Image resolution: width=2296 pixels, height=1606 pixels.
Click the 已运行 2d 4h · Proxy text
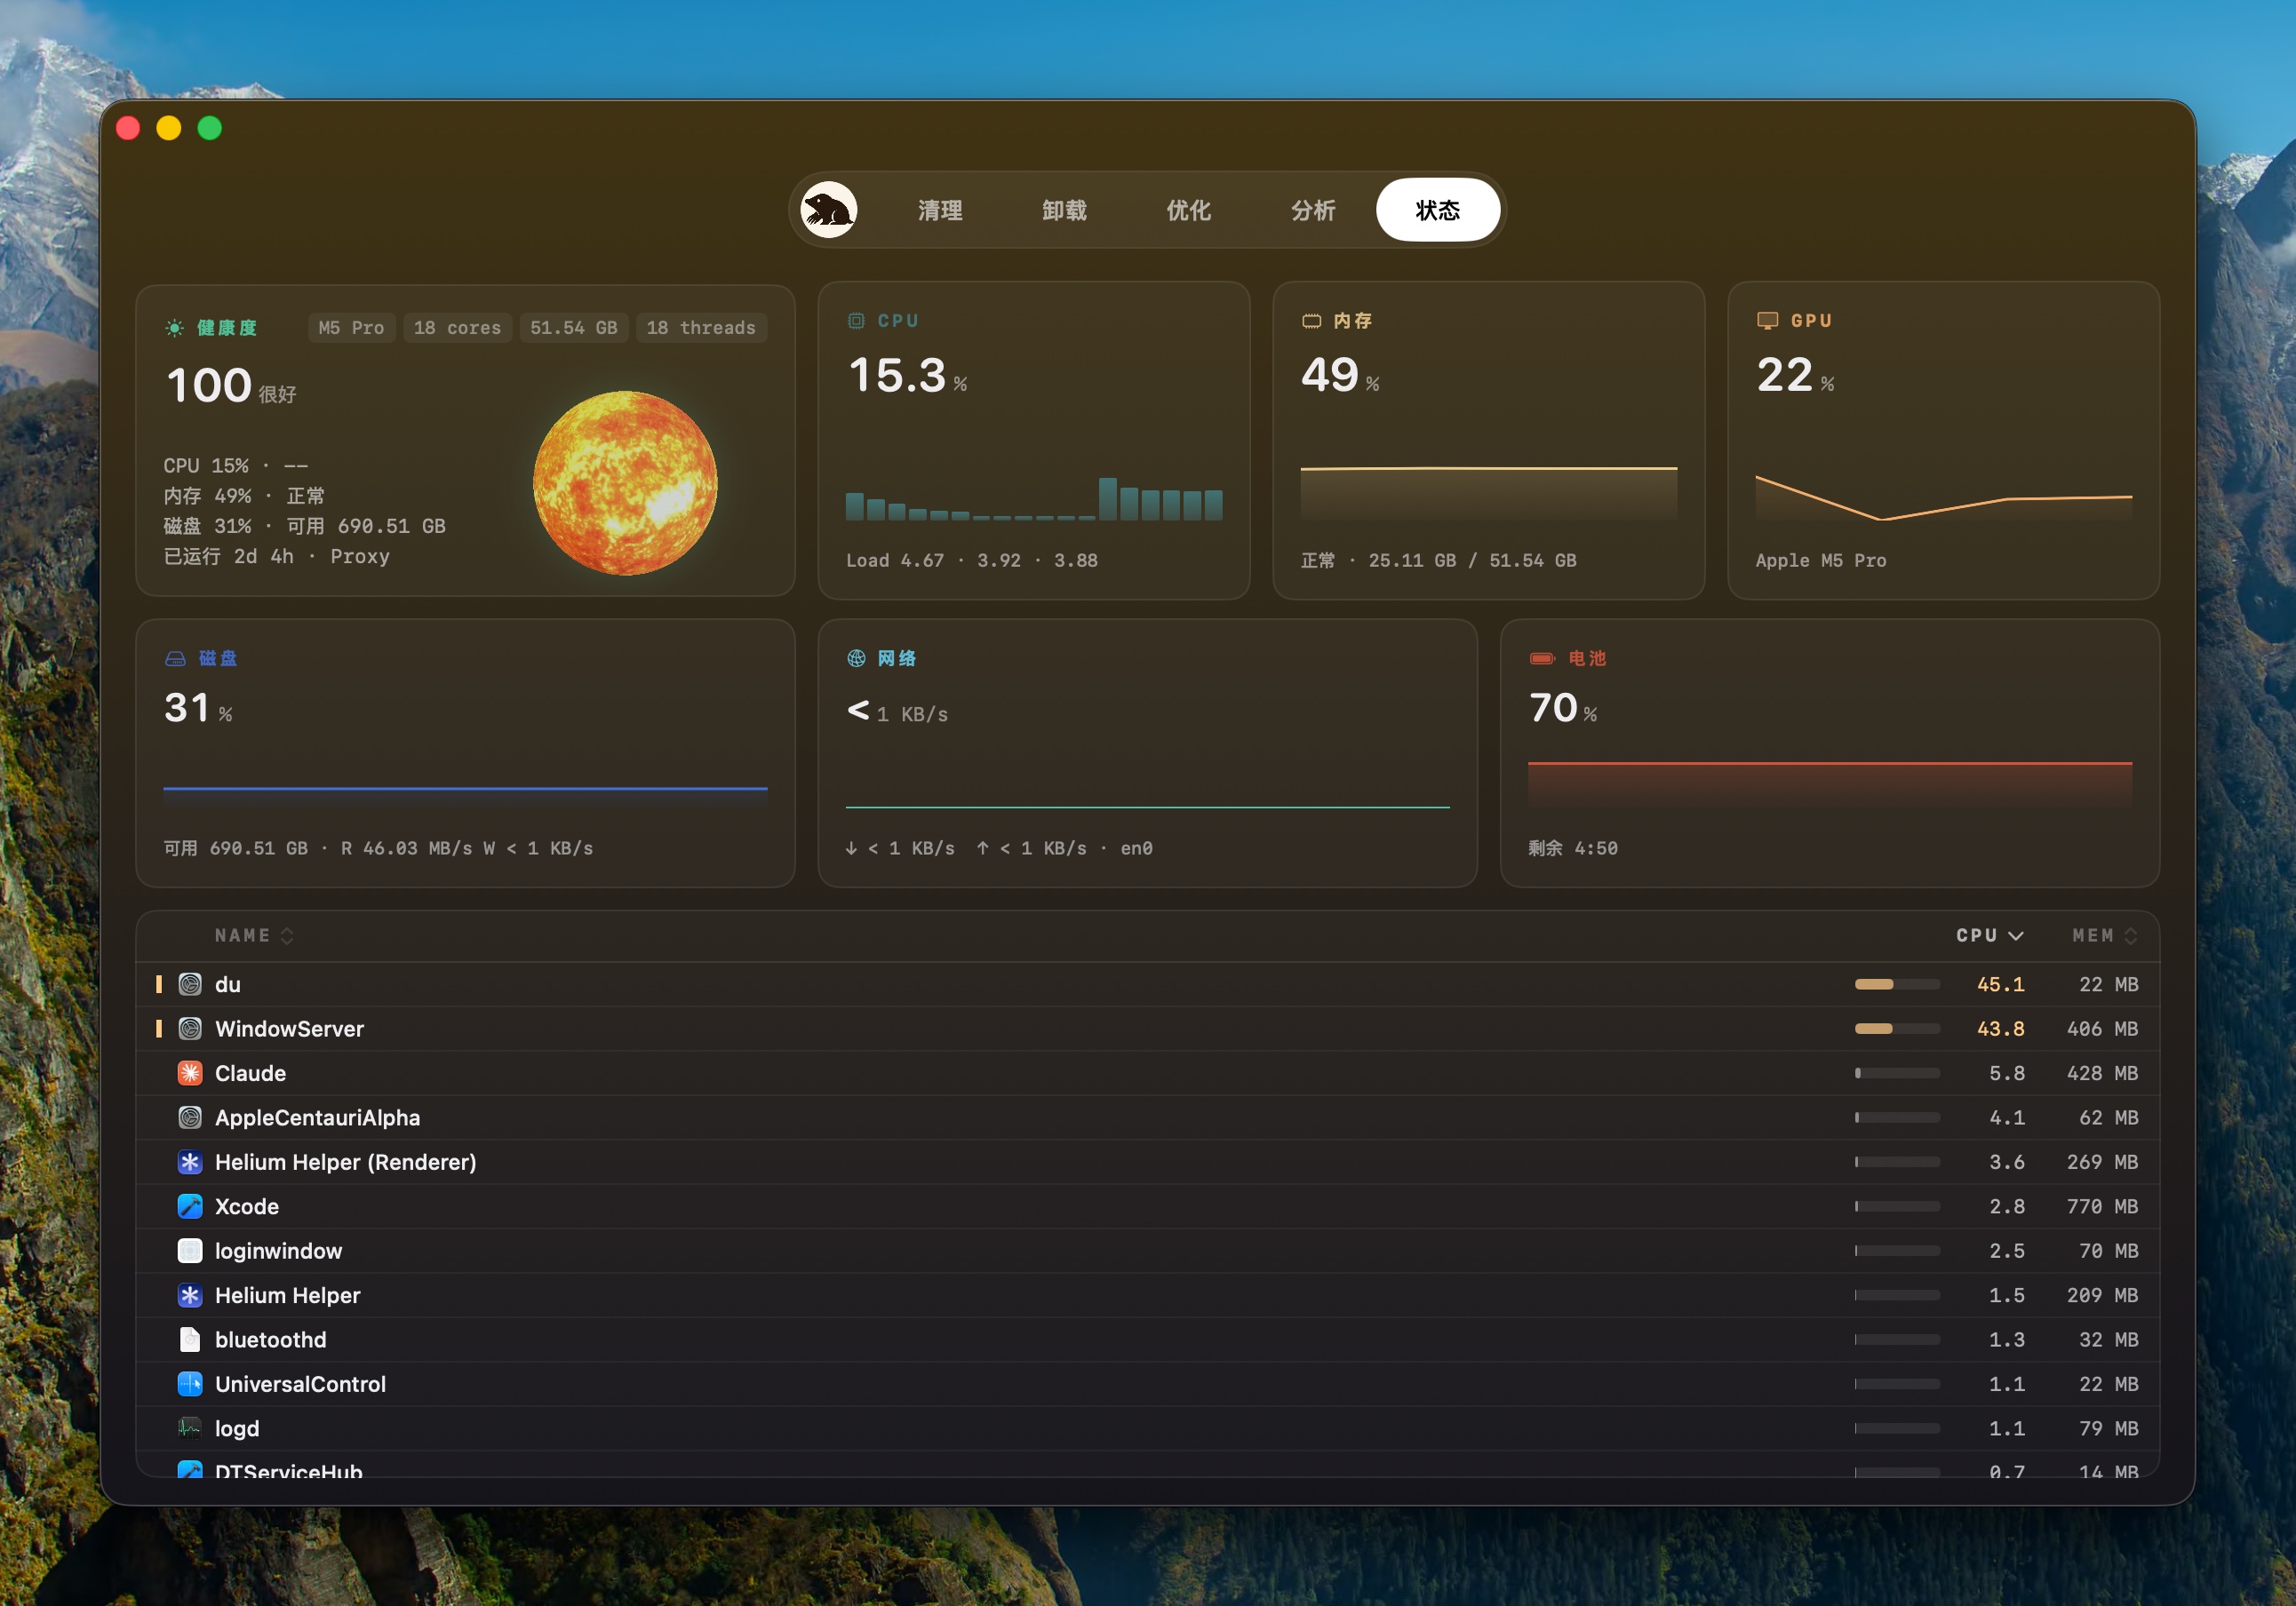coord(277,557)
